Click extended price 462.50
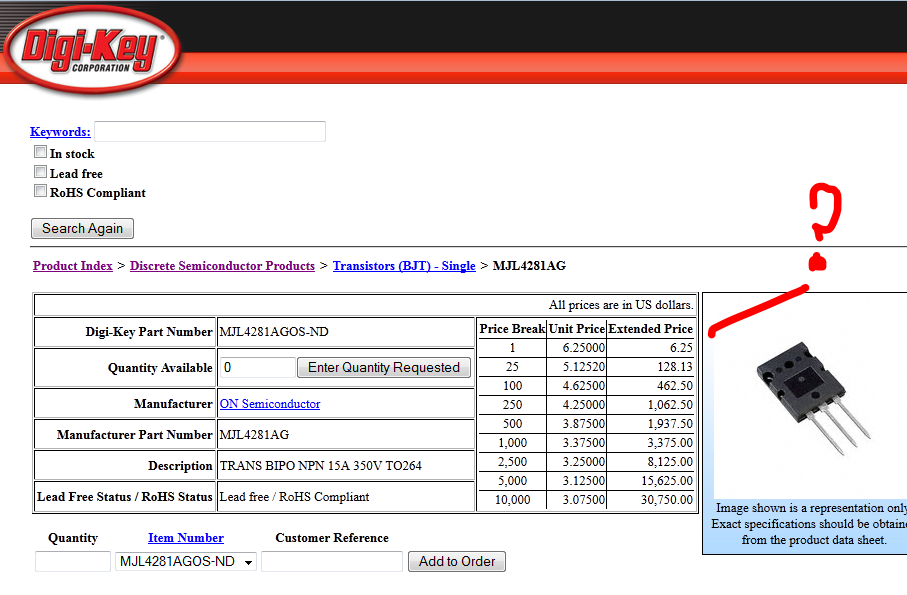Viewport: 907px width, 595px height. click(674, 386)
